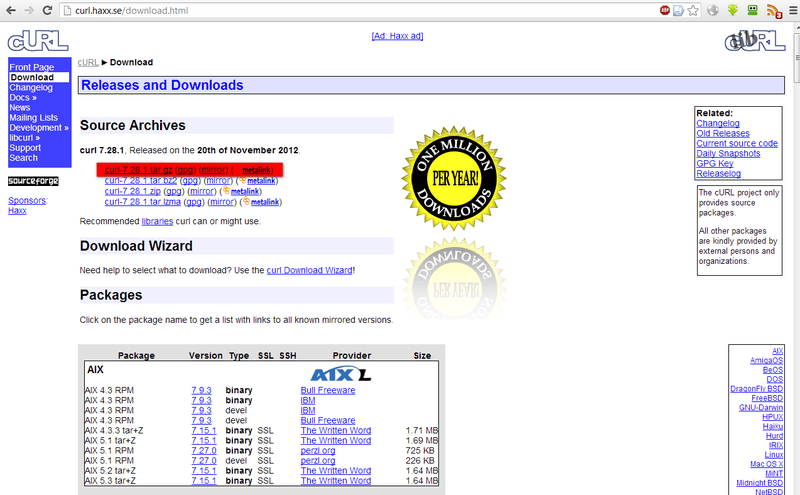Viewport: 800px width, 495px height.
Task: Bookmark the page with the star icon
Action: point(692,10)
